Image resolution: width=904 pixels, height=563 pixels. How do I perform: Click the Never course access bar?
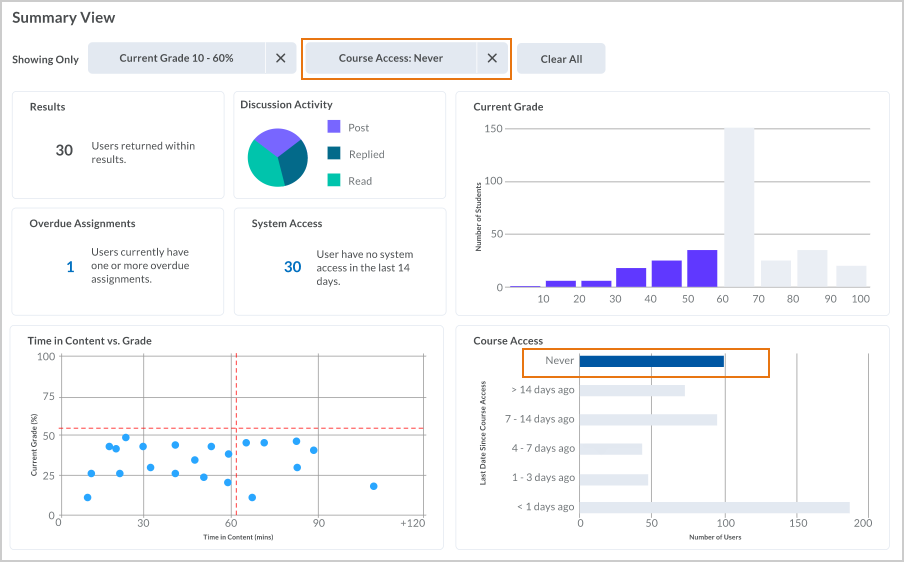click(651, 361)
